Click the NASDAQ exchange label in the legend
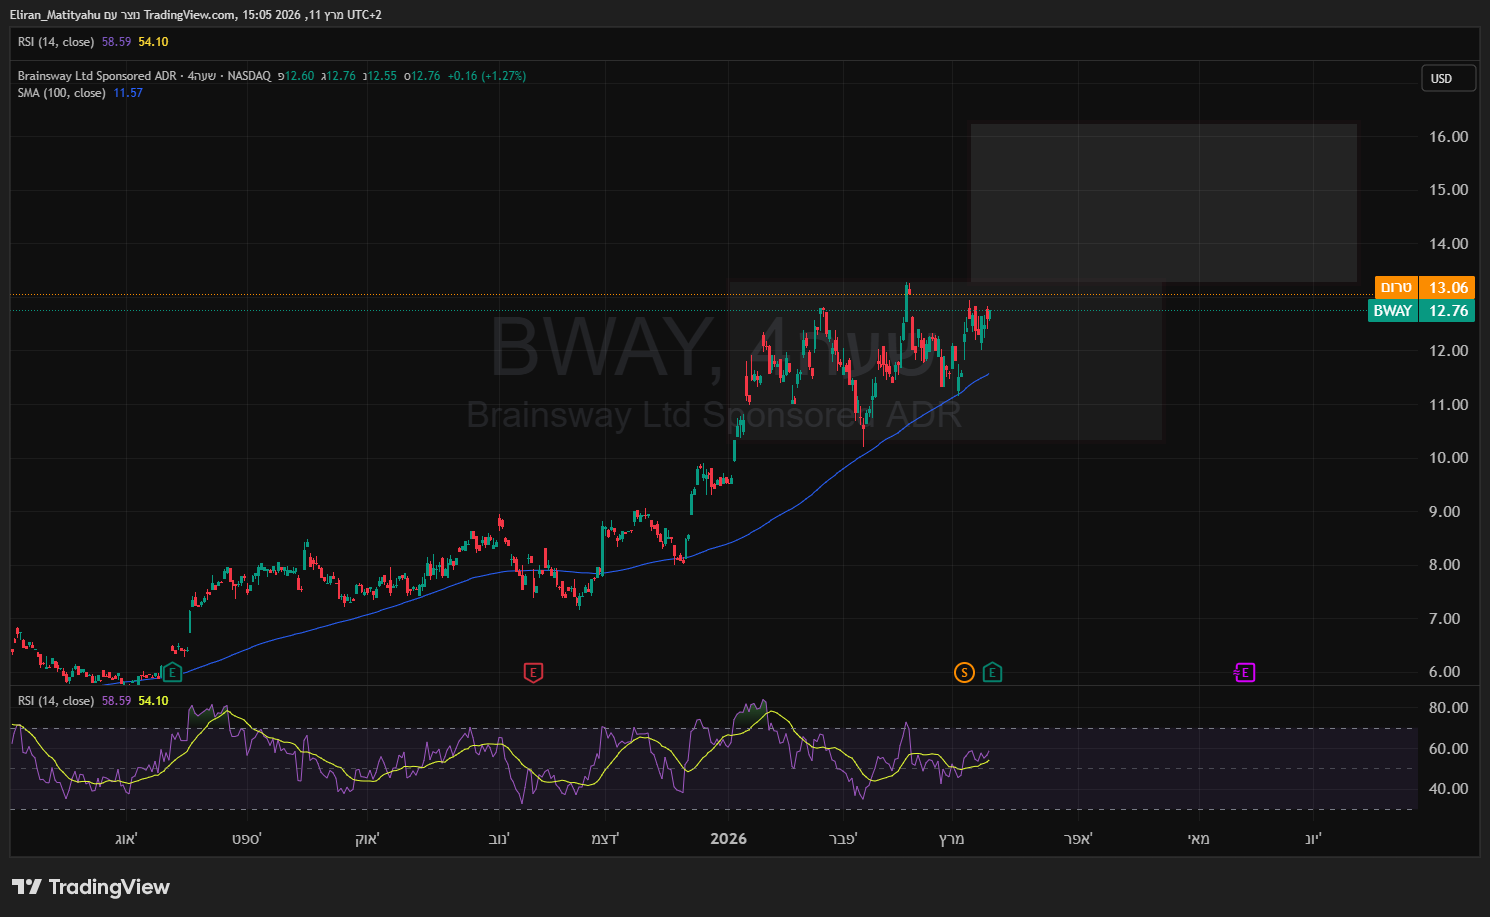This screenshot has width=1490, height=917. (x=249, y=76)
